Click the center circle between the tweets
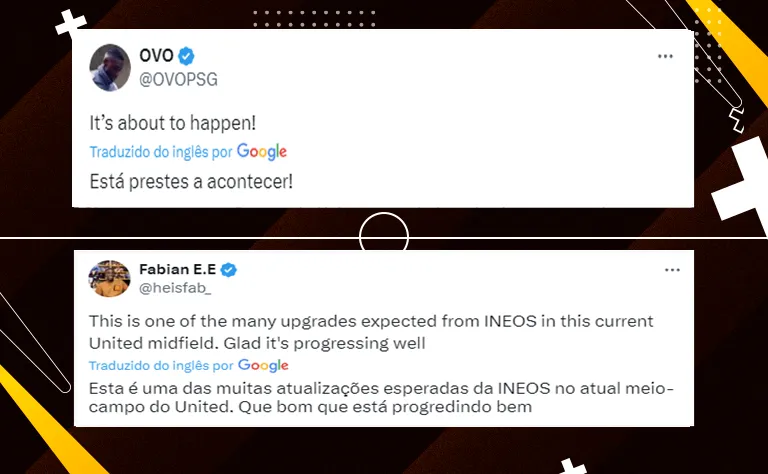Image resolution: width=768 pixels, height=474 pixels. [x=384, y=237]
